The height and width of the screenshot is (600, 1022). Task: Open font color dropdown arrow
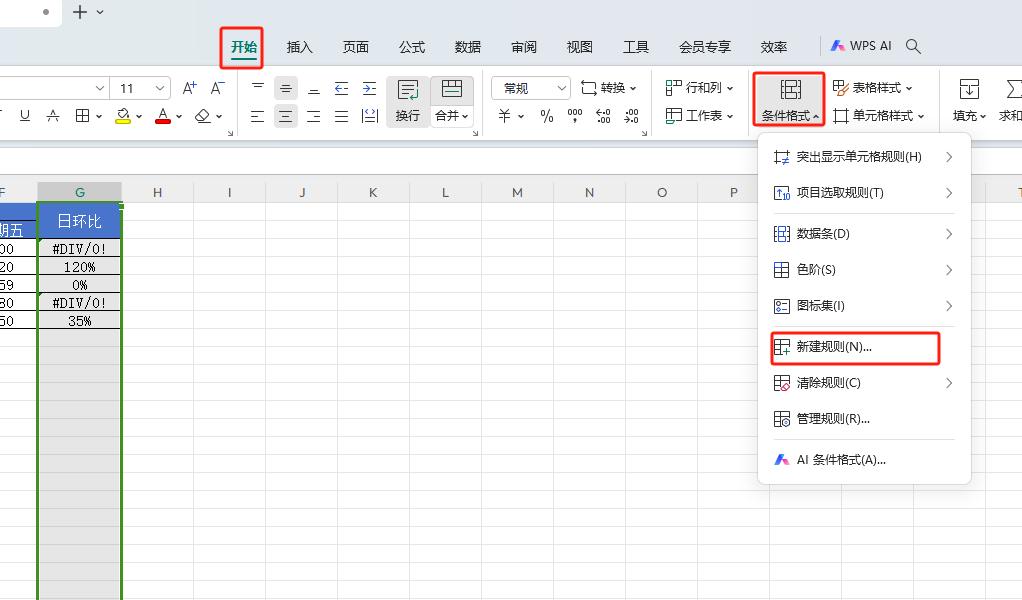[x=179, y=117]
